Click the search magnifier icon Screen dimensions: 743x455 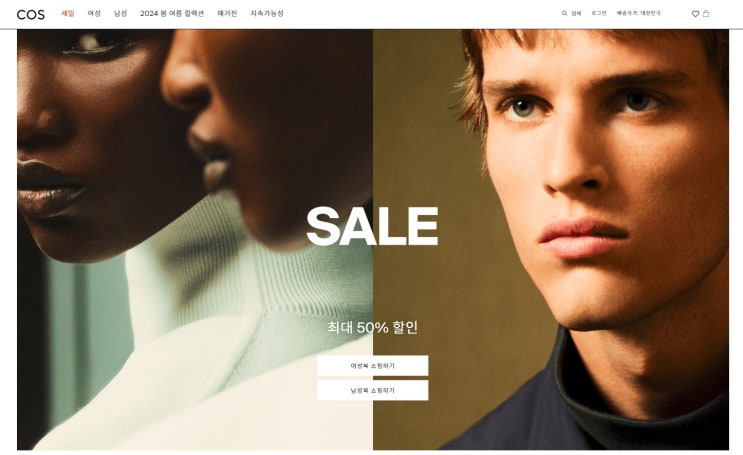pos(564,13)
